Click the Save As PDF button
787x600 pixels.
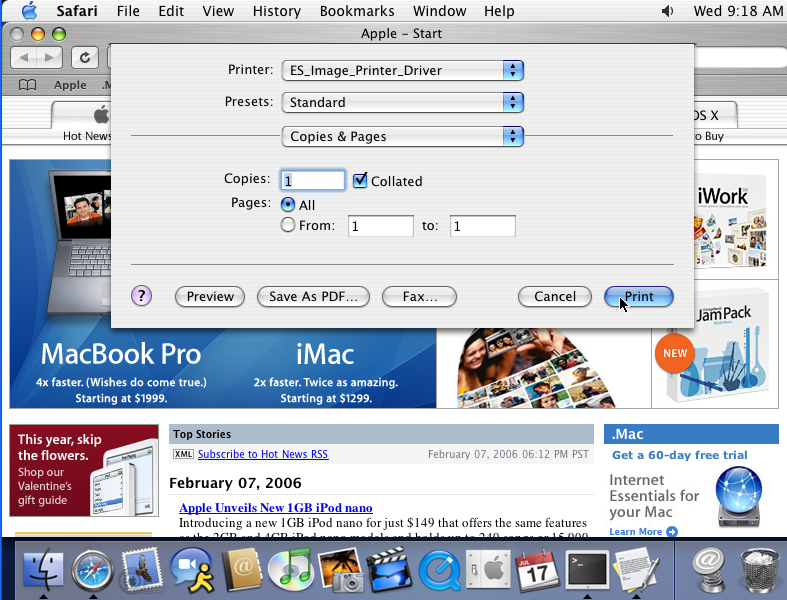tap(313, 296)
